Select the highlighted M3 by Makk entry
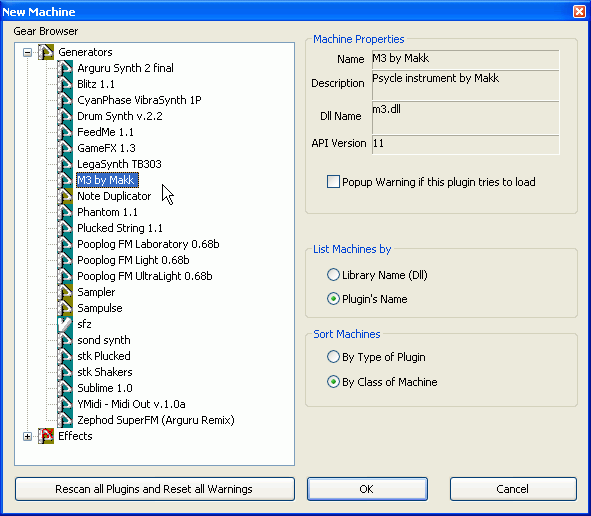Viewport: 591px width, 516px height. tap(107, 180)
